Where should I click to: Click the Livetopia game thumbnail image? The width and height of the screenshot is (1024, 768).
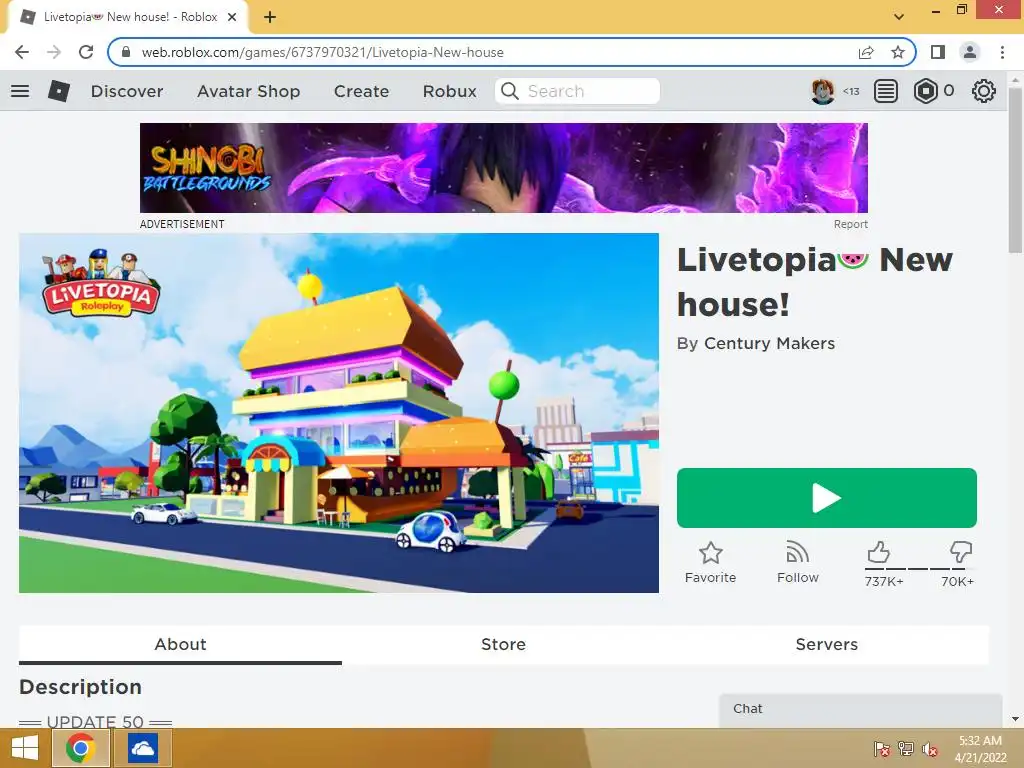click(338, 413)
